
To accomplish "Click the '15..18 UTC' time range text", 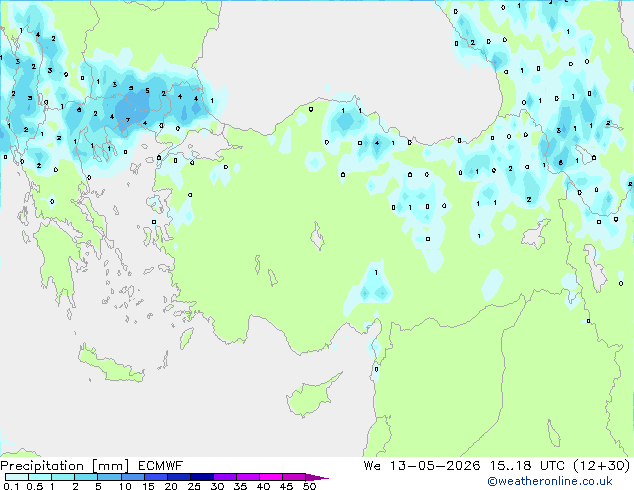I will point(526,466).
